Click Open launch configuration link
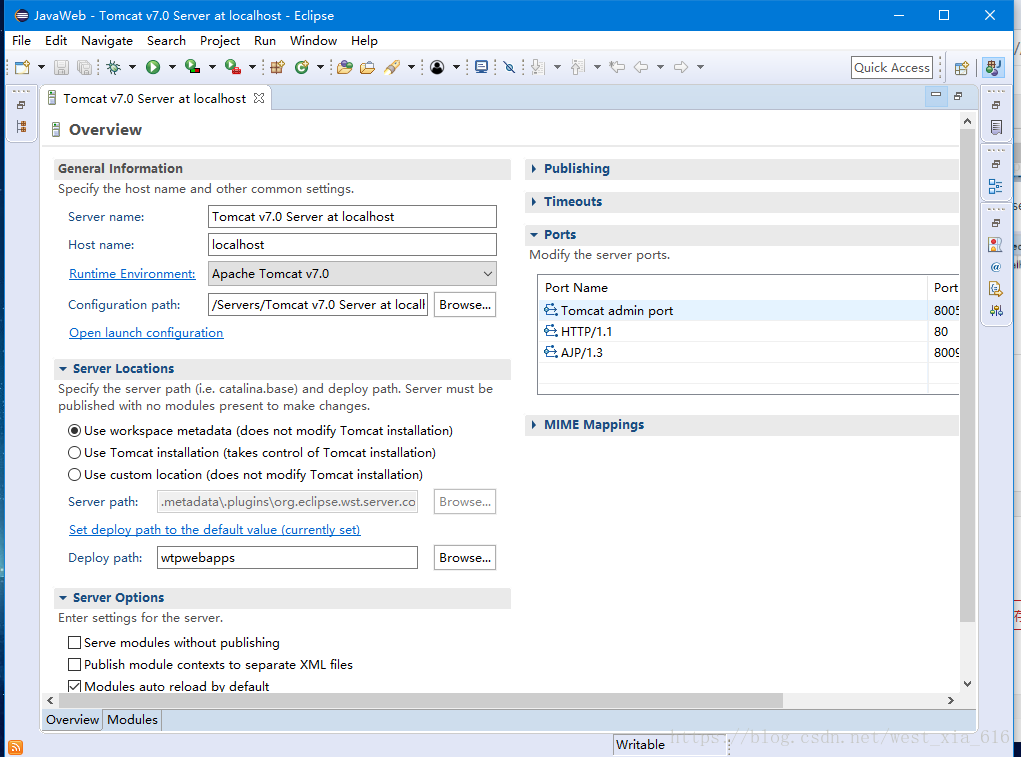The image size is (1021, 757). pyautogui.click(x=146, y=333)
